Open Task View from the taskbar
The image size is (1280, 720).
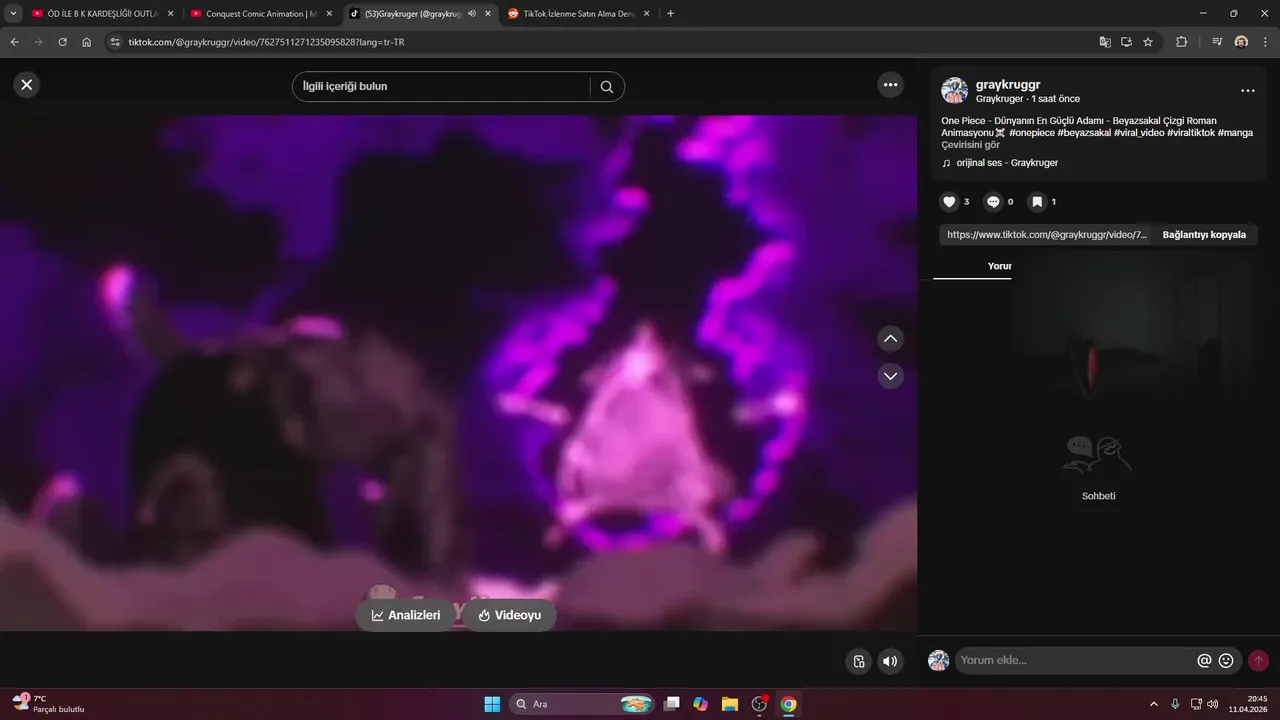click(x=672, y=704)
